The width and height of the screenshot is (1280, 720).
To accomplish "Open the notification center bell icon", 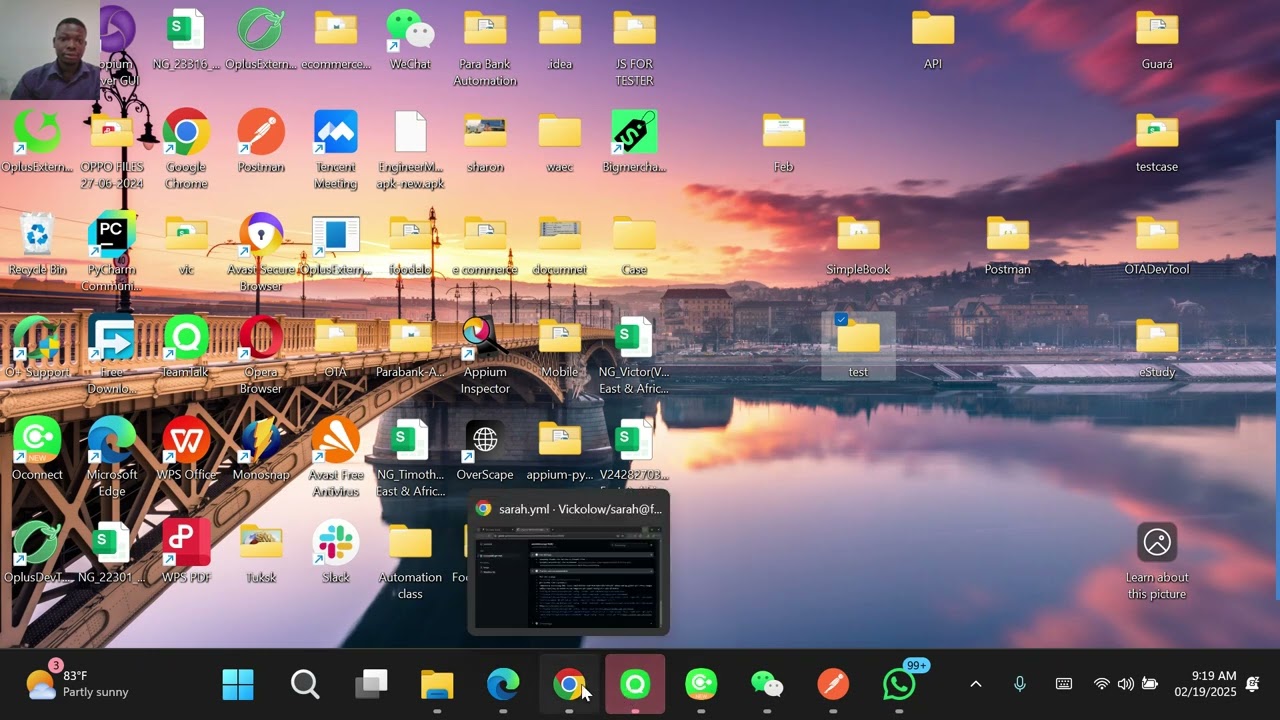I will (1252, 684).
